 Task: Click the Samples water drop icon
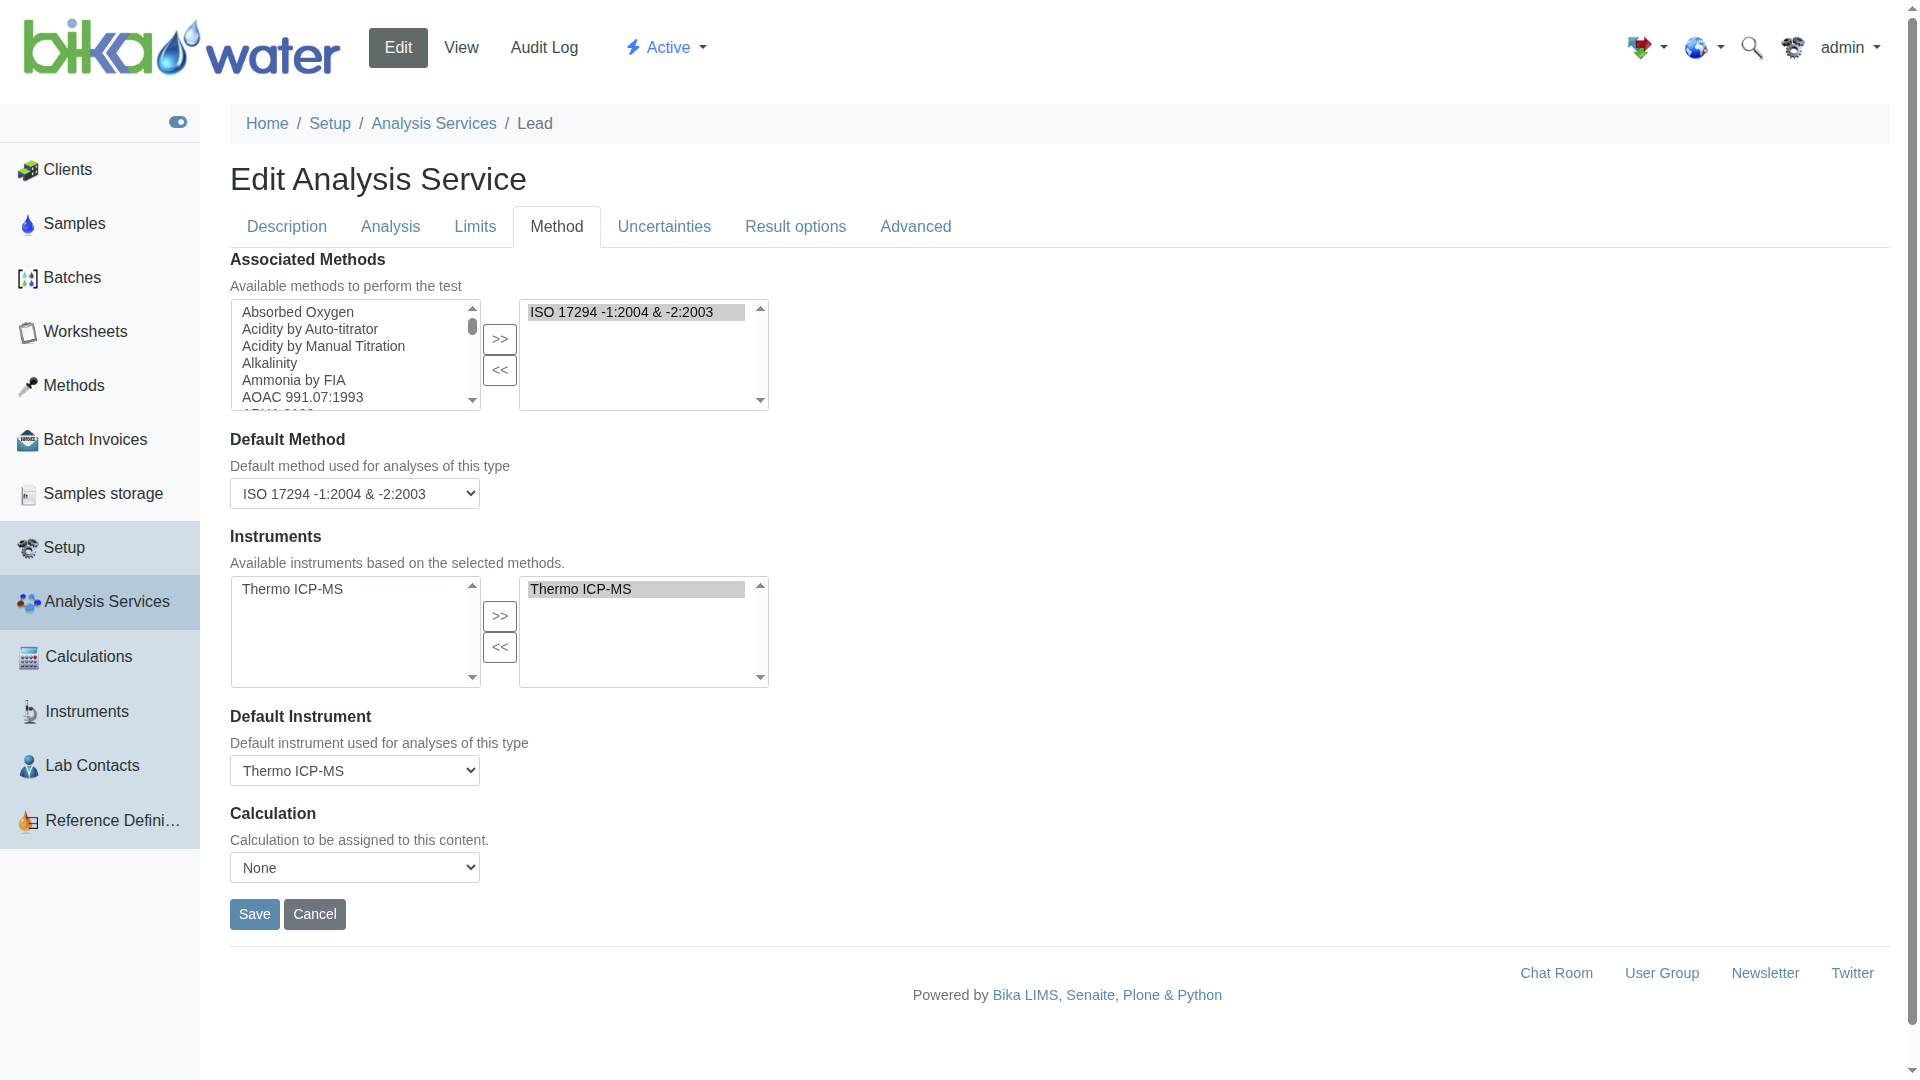click(28, 225)
